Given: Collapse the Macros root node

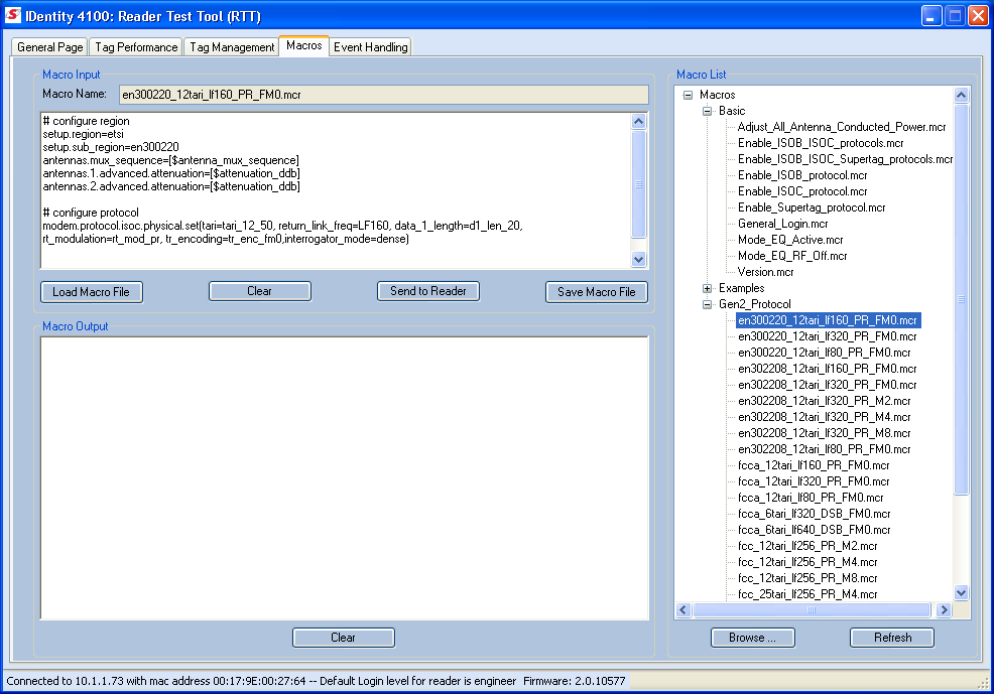Looking at the screenshot, I should coord(688,95).
